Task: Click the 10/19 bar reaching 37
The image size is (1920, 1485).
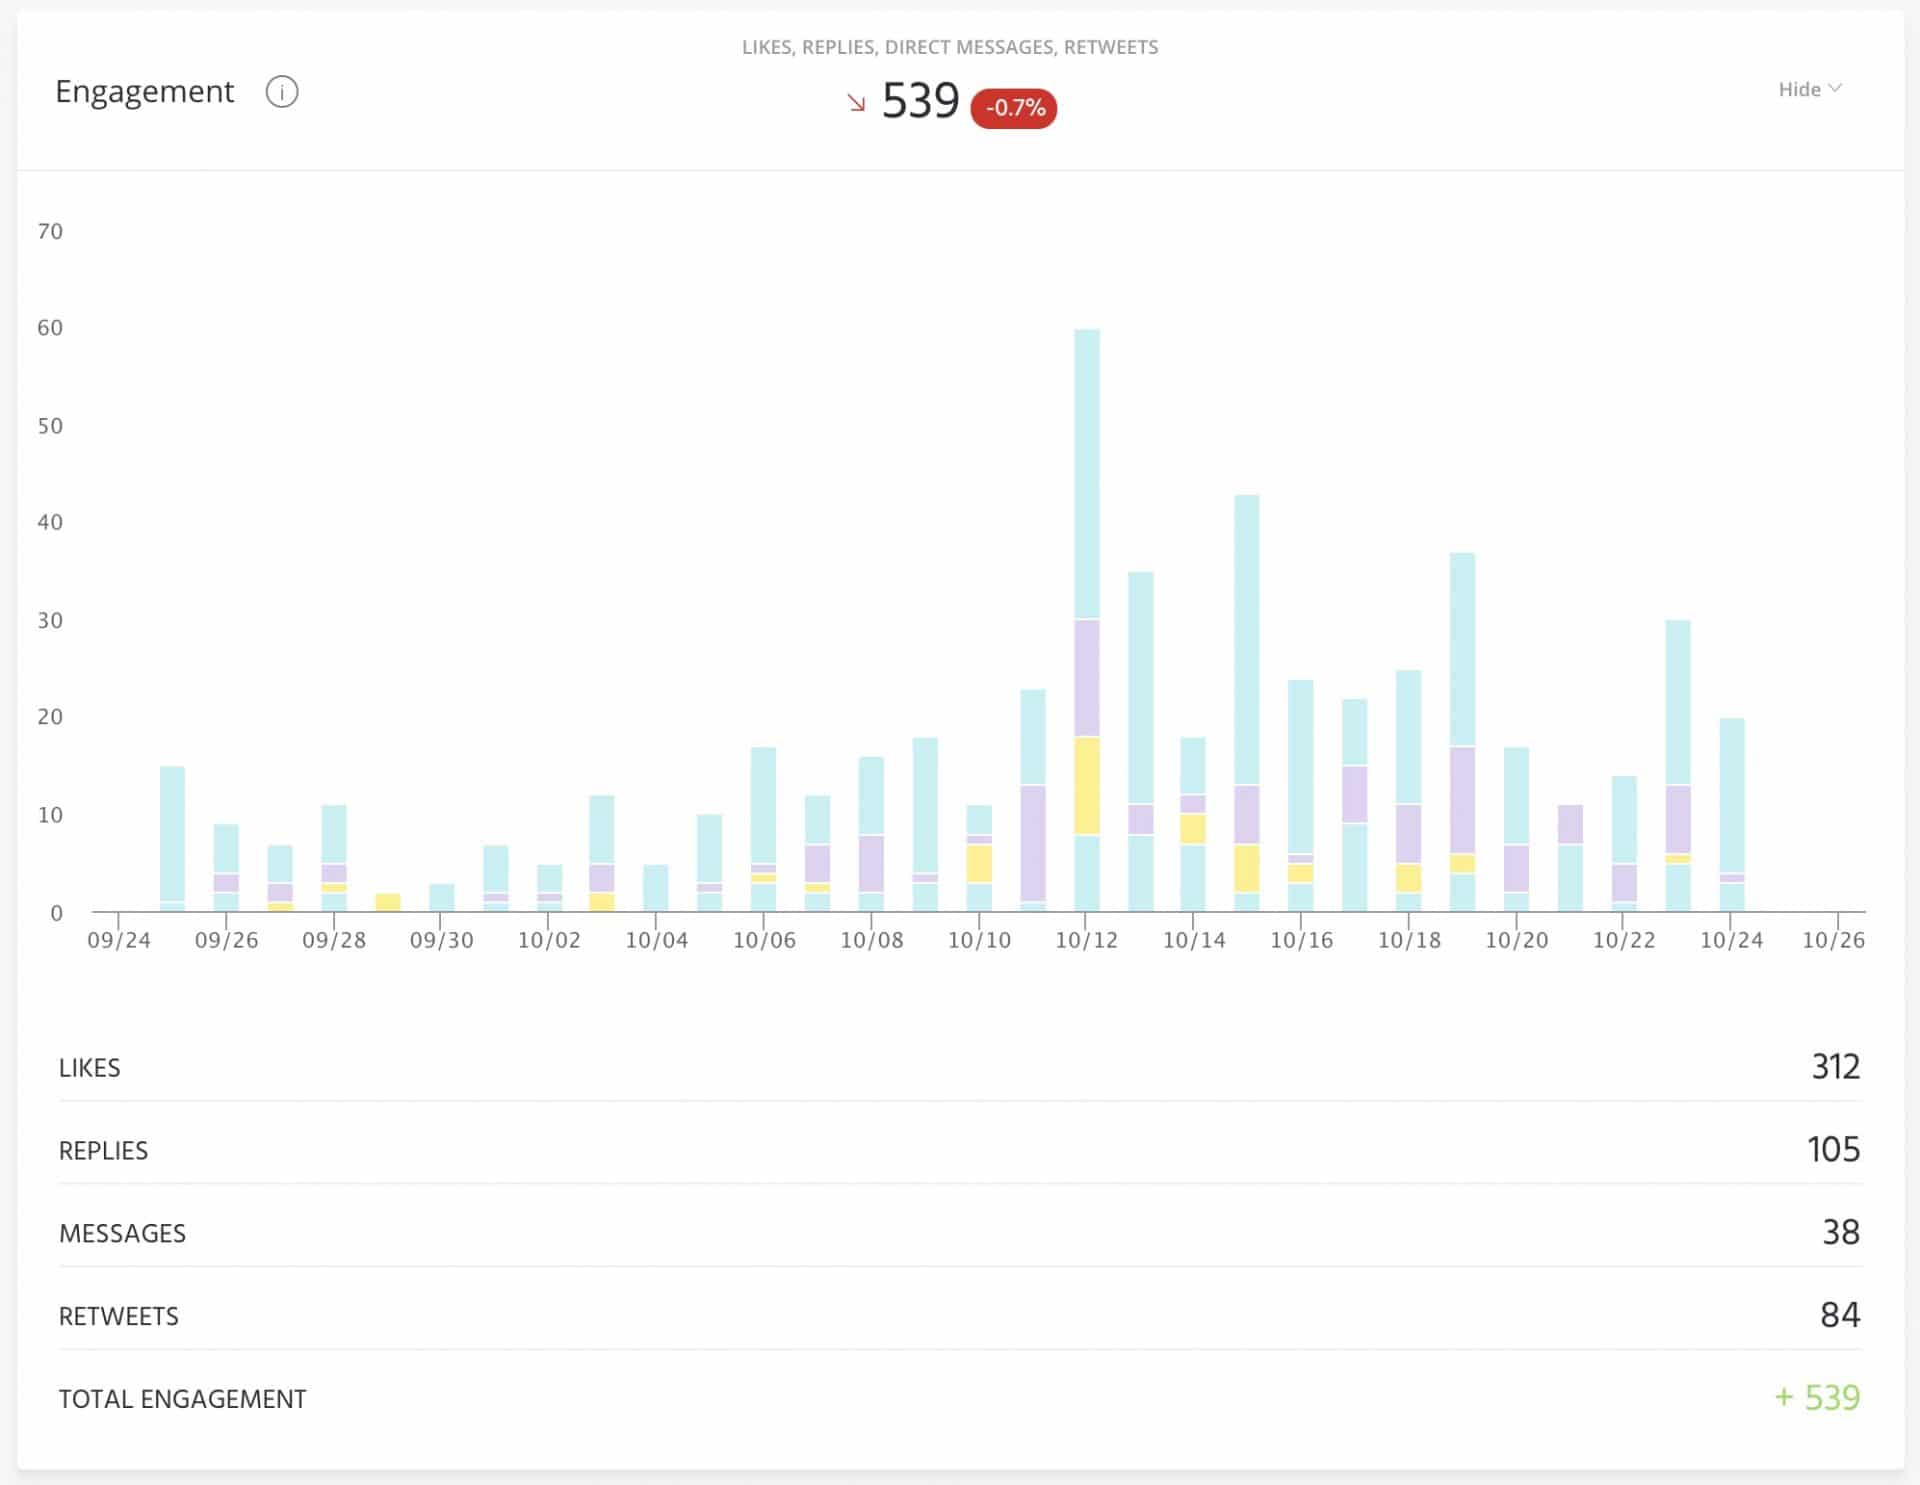Action: click(1462, 732)
